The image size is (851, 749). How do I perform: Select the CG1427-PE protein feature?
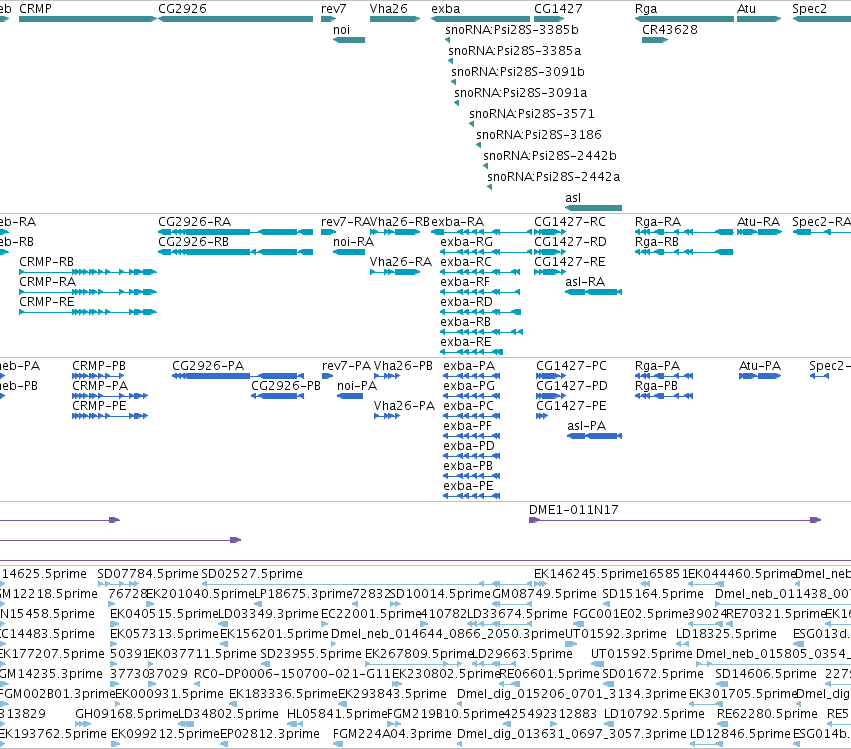(x=542, y=416)
